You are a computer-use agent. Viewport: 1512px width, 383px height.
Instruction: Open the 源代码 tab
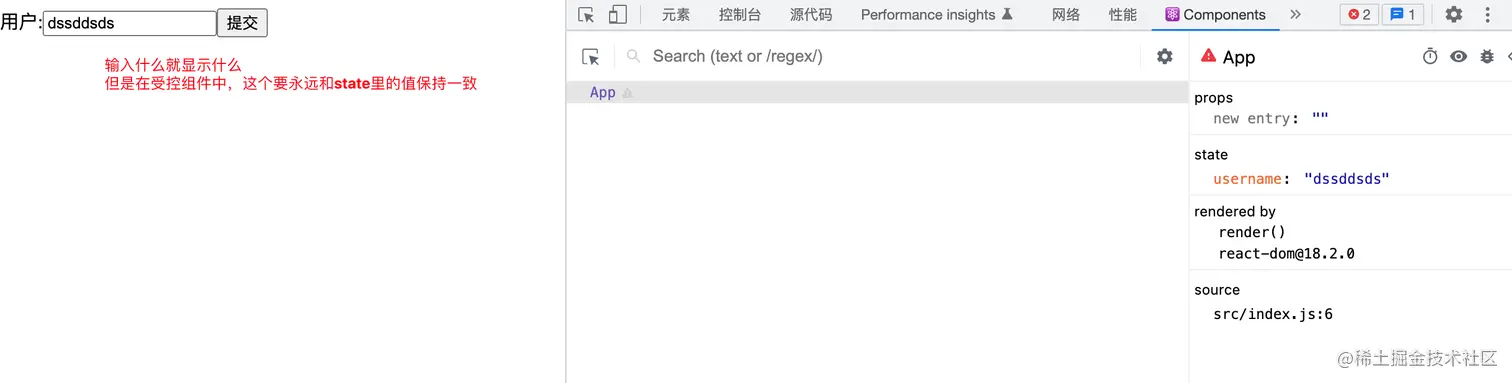[x=811, y=15]
